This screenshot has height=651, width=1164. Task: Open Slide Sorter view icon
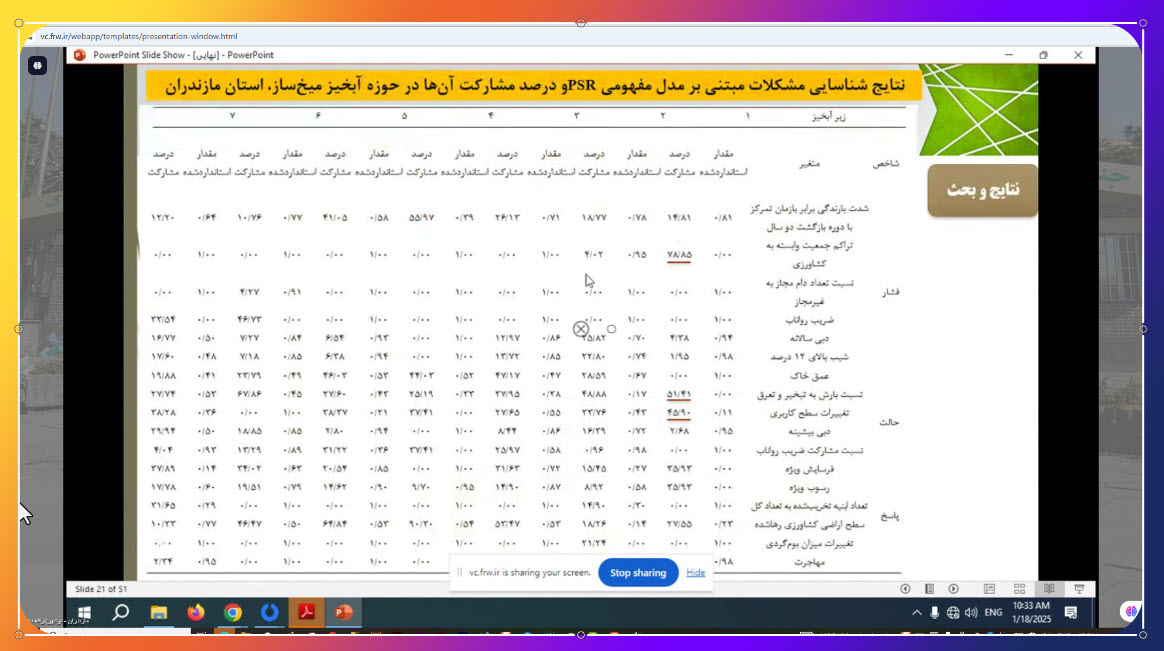pyautogui.click(x=1019, y=589)
